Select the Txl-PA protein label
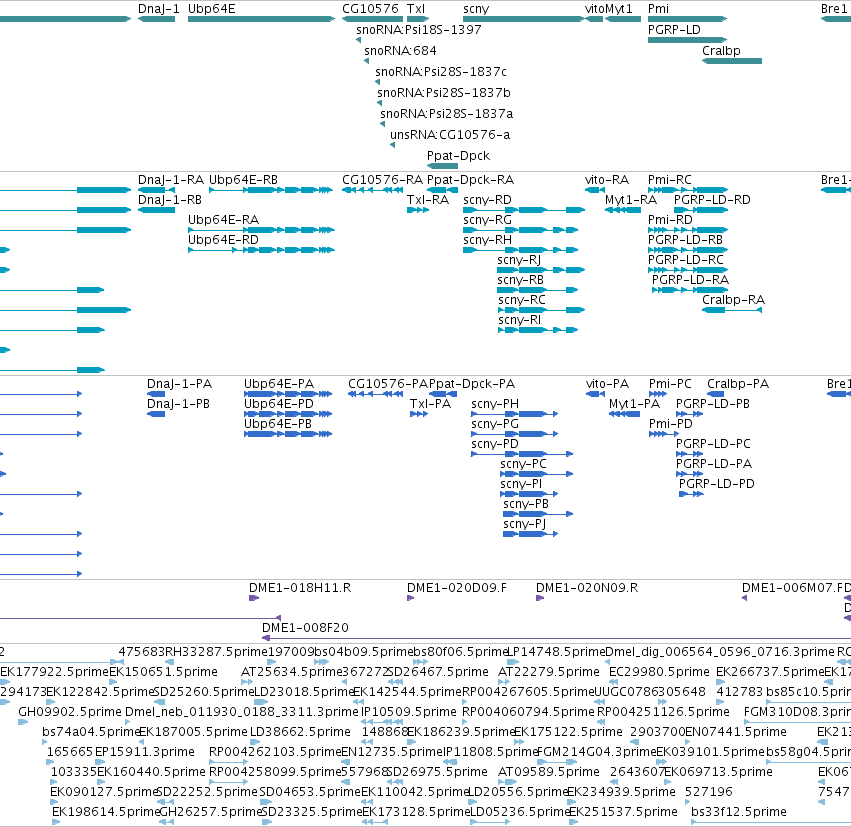This screenshot has width=851, height=827. (x=430, y=404)
